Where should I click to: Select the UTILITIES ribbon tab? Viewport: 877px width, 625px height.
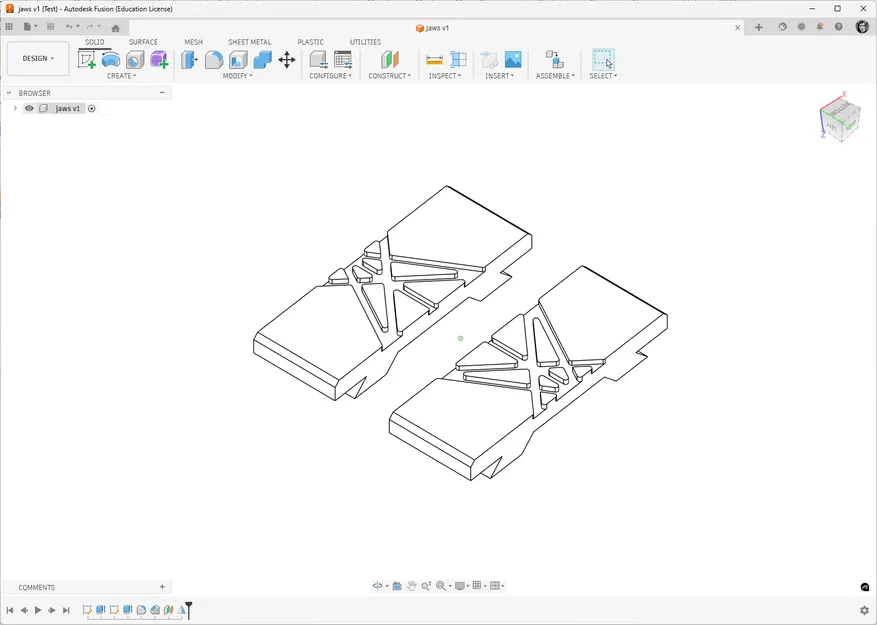pos(365,42)
